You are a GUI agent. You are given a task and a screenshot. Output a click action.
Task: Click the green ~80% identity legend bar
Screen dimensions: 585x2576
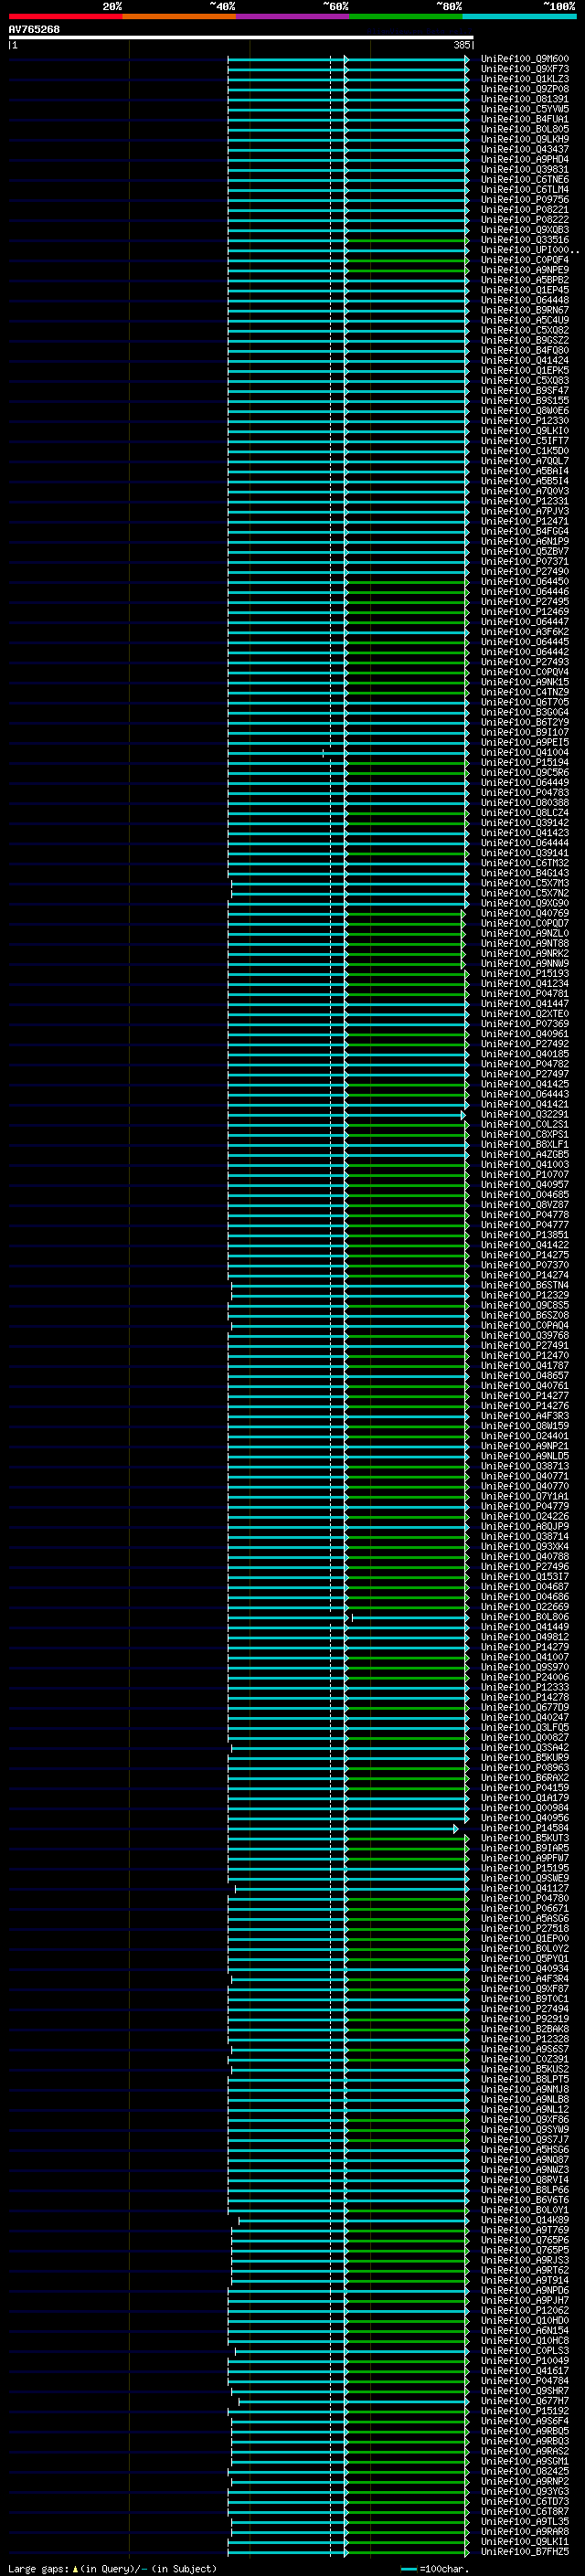click(406, 16)
